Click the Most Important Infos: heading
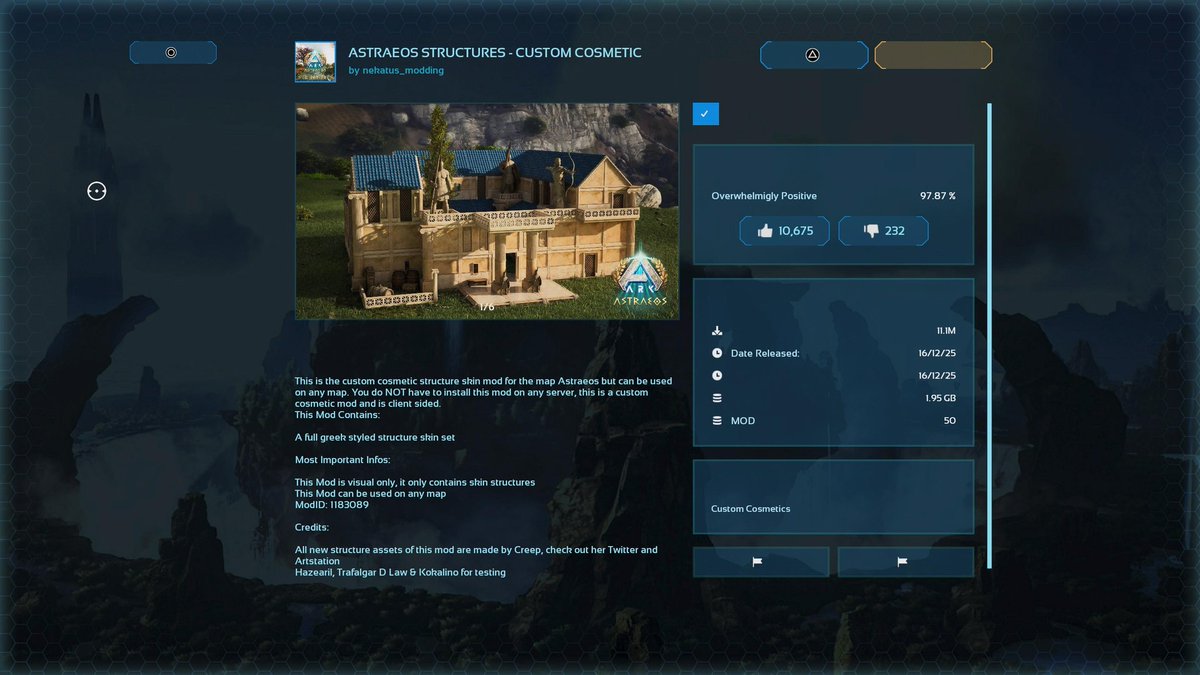 pyautogui.click(x=342, y=460)
